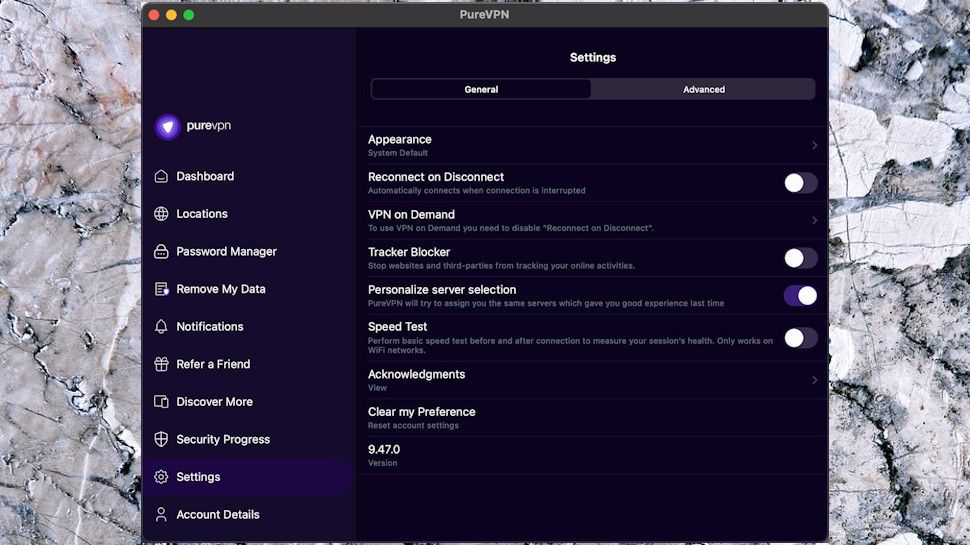Close the PureVPN window
Image resolution: width=970 pixels, height=545 pixels.
coord(154,15)
